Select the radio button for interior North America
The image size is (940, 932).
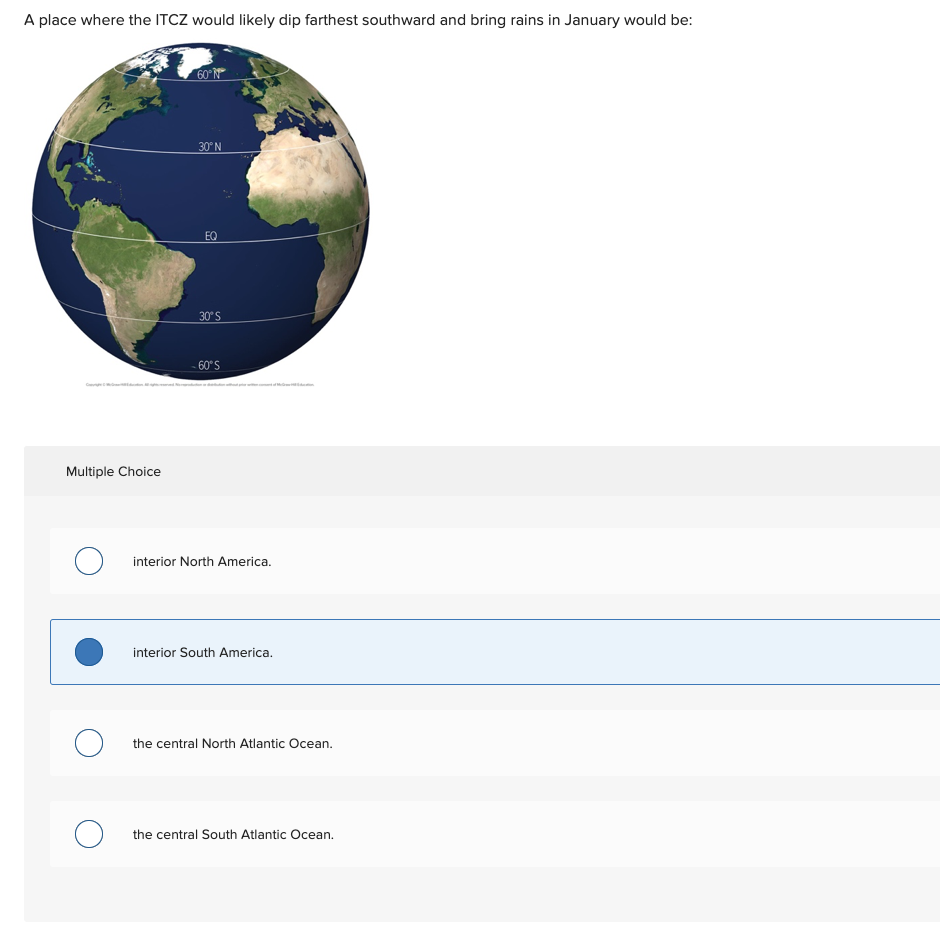[88, 561]
